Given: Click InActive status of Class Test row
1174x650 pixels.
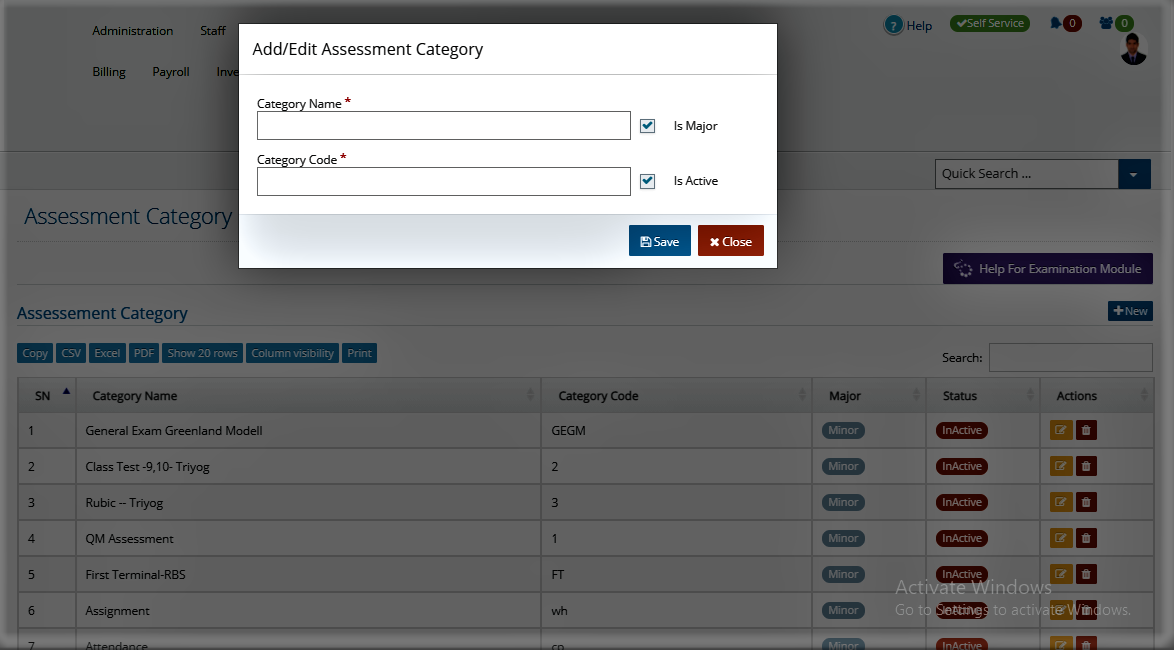Looking at the screenshot, I should [961, 467].
